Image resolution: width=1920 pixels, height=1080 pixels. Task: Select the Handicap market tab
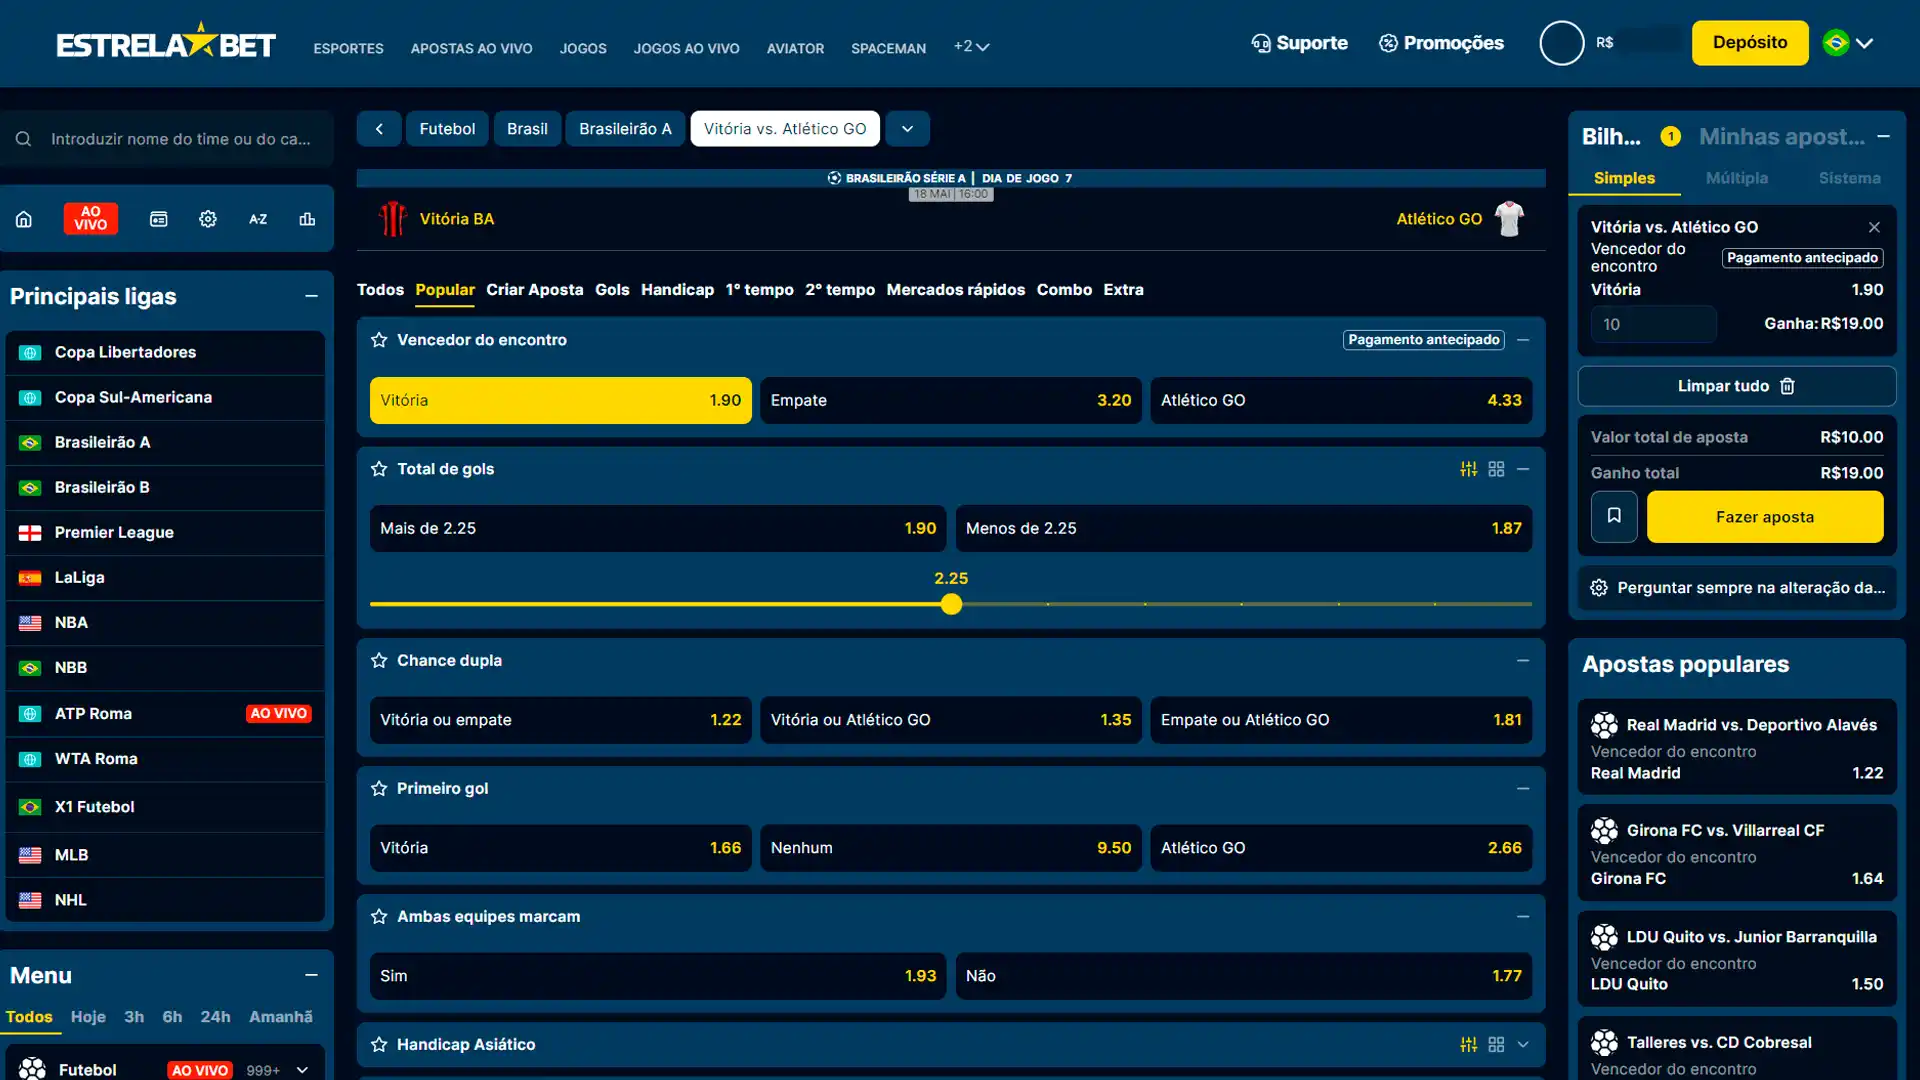point(677,290)
